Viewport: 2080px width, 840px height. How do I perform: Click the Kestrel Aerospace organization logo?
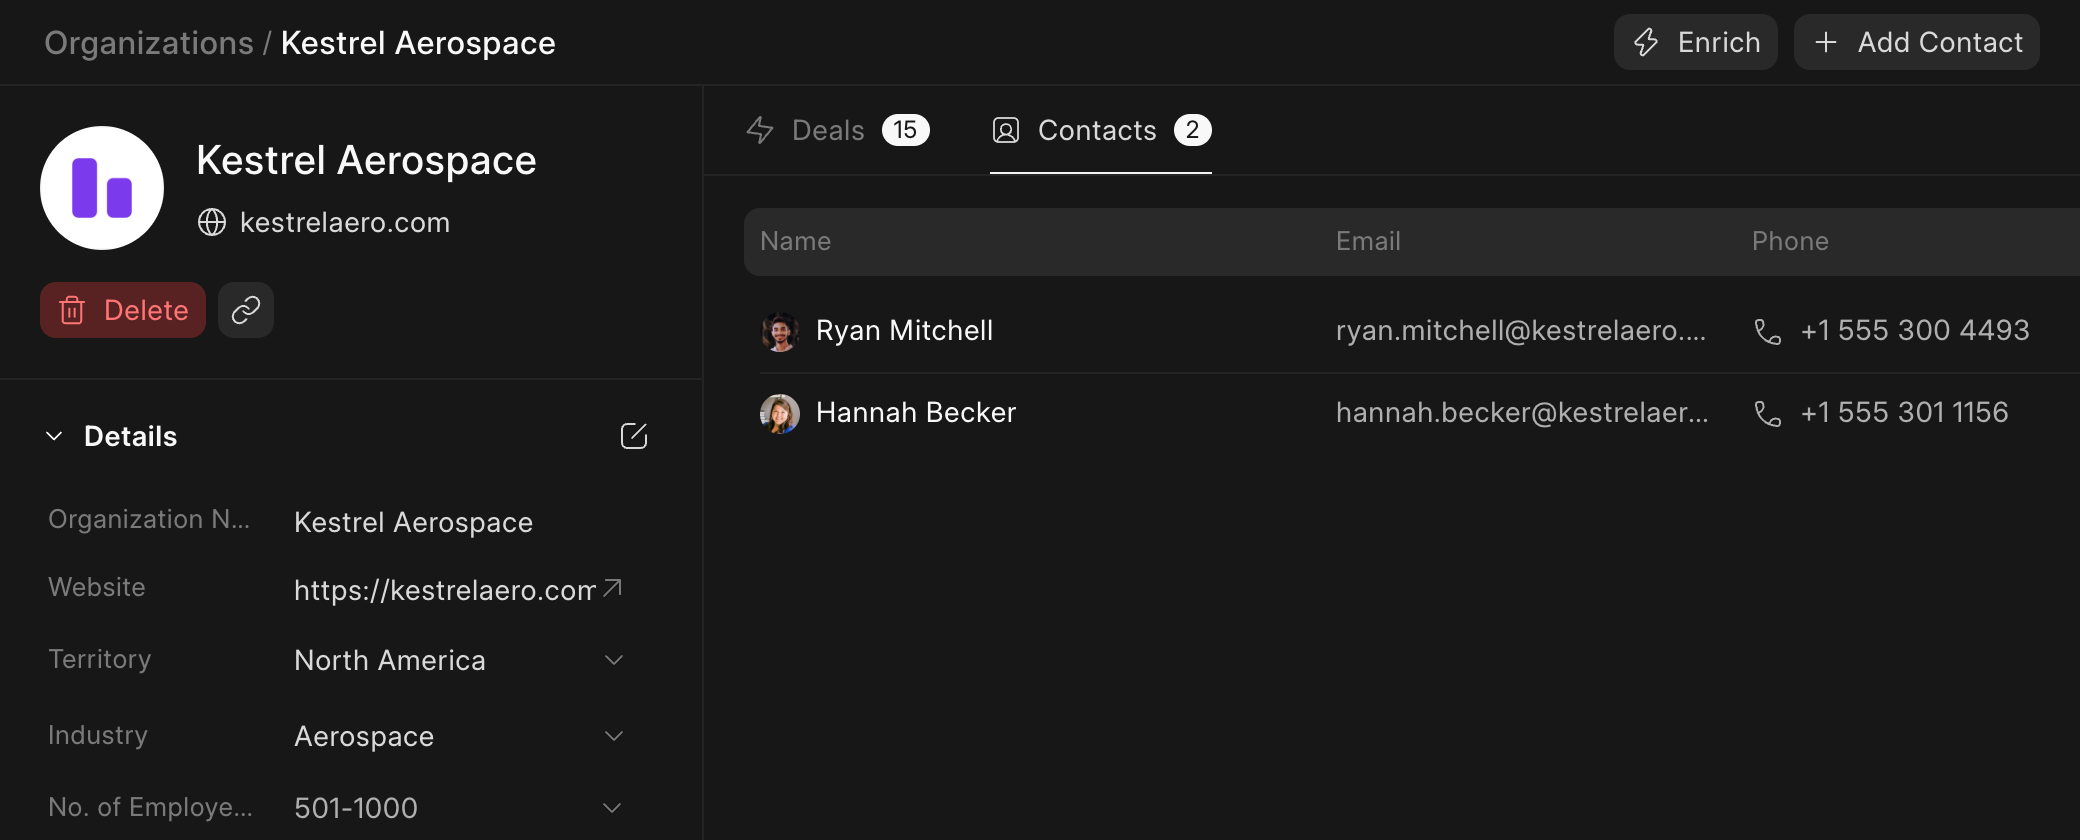(102, 188)
